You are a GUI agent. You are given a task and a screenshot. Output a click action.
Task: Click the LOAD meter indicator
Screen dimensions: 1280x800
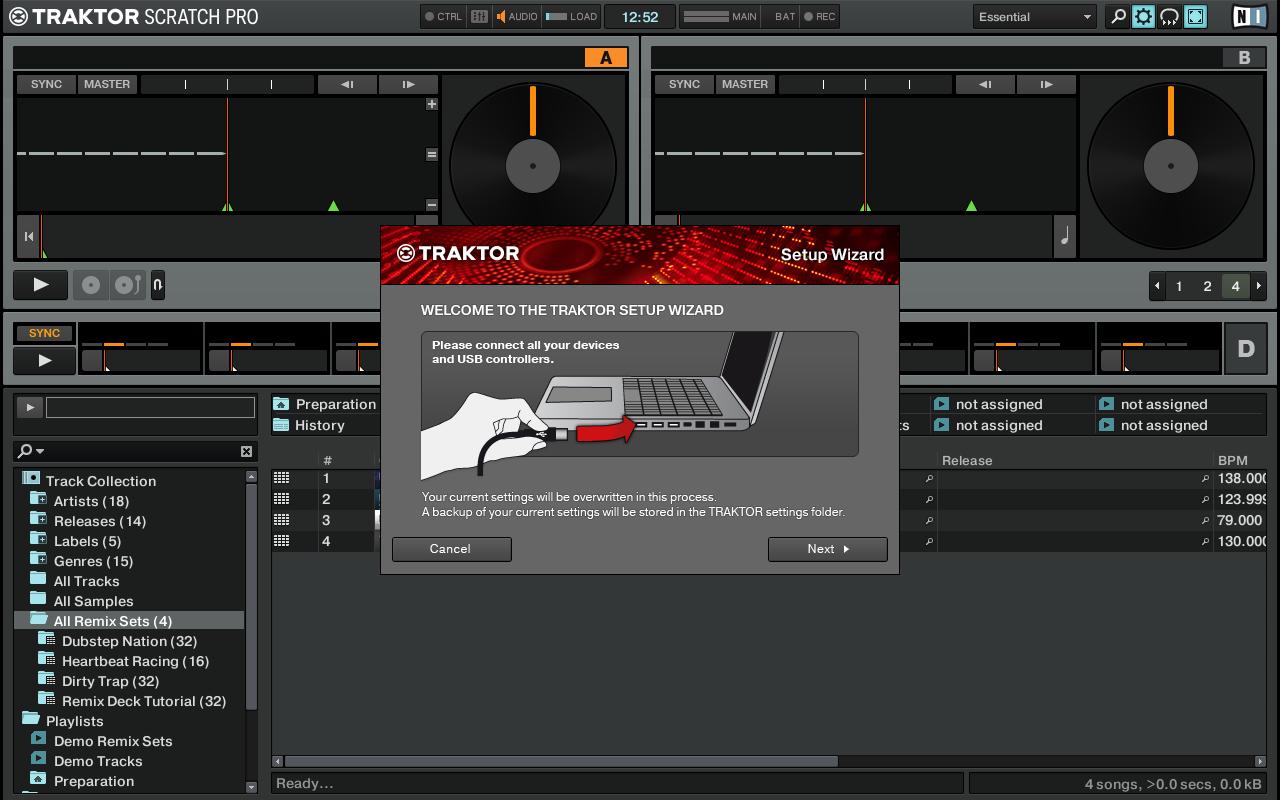point(571,16)
